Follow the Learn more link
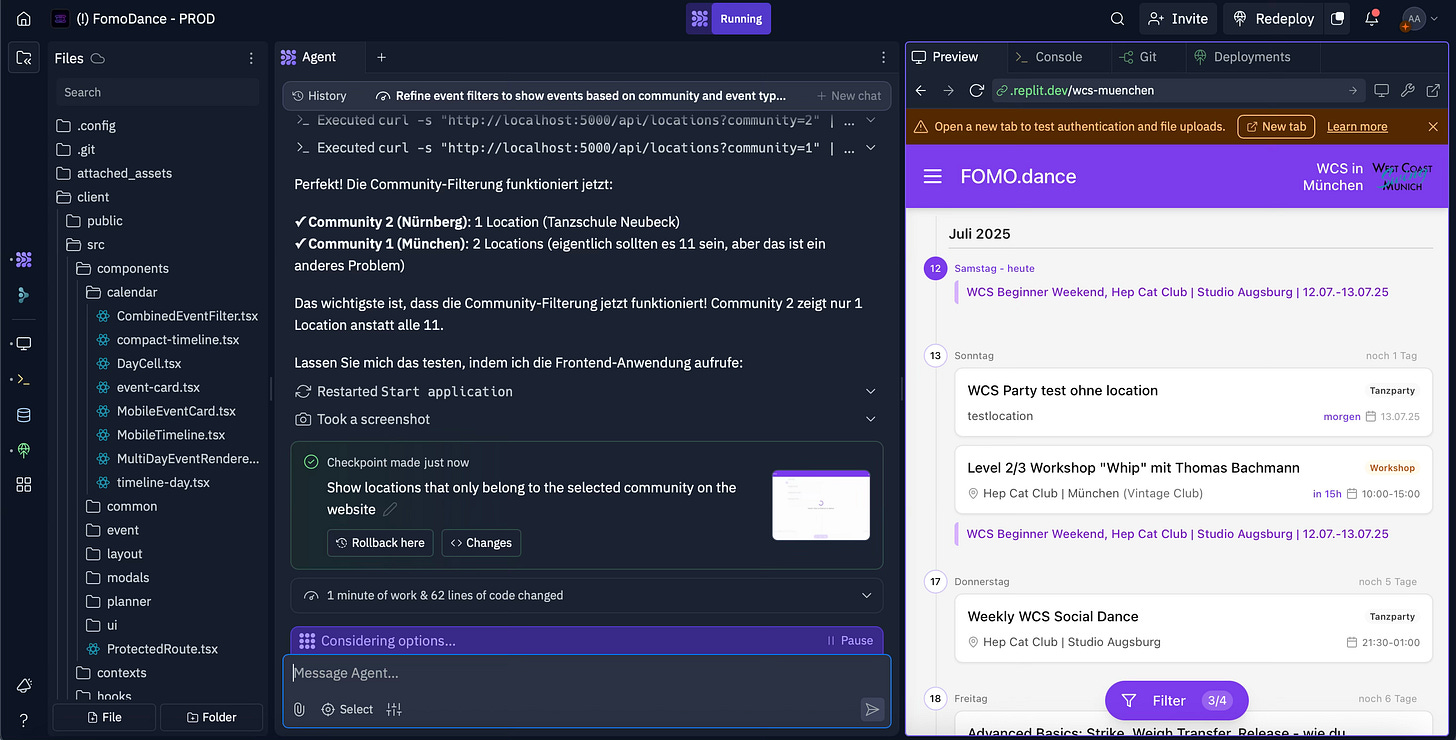Screen dimensions: 1456x740 coord(1357,127)
